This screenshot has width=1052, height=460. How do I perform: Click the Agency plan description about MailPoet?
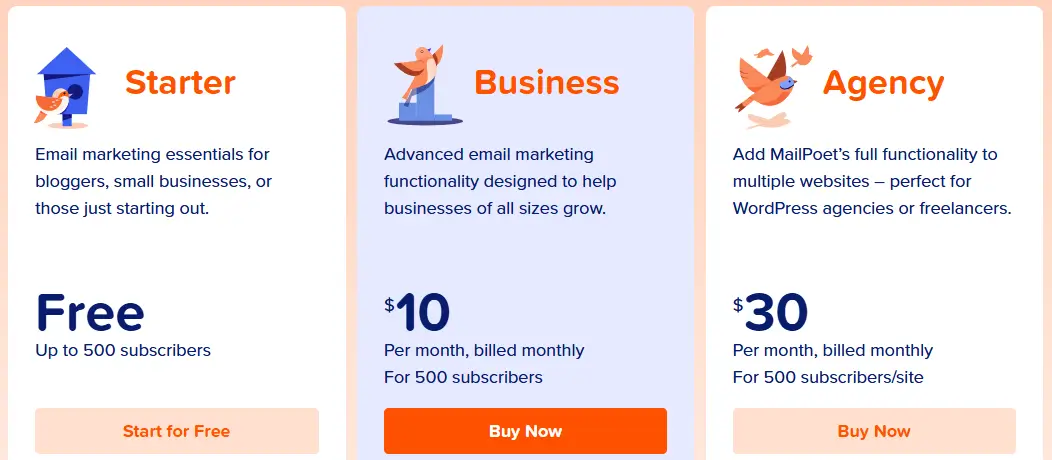872,182
